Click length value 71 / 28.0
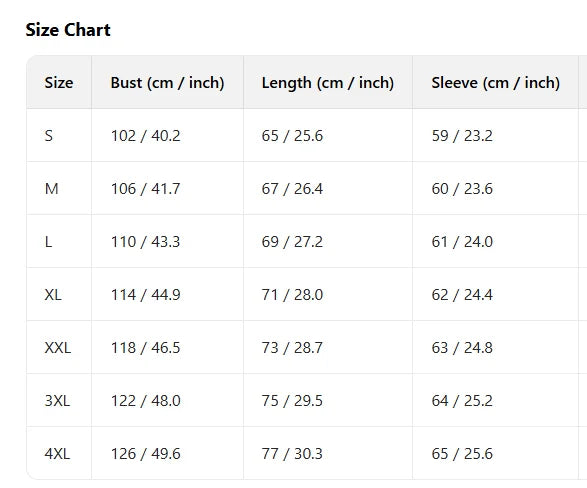The width and height of the screenshot is (587, 488). 292,295
